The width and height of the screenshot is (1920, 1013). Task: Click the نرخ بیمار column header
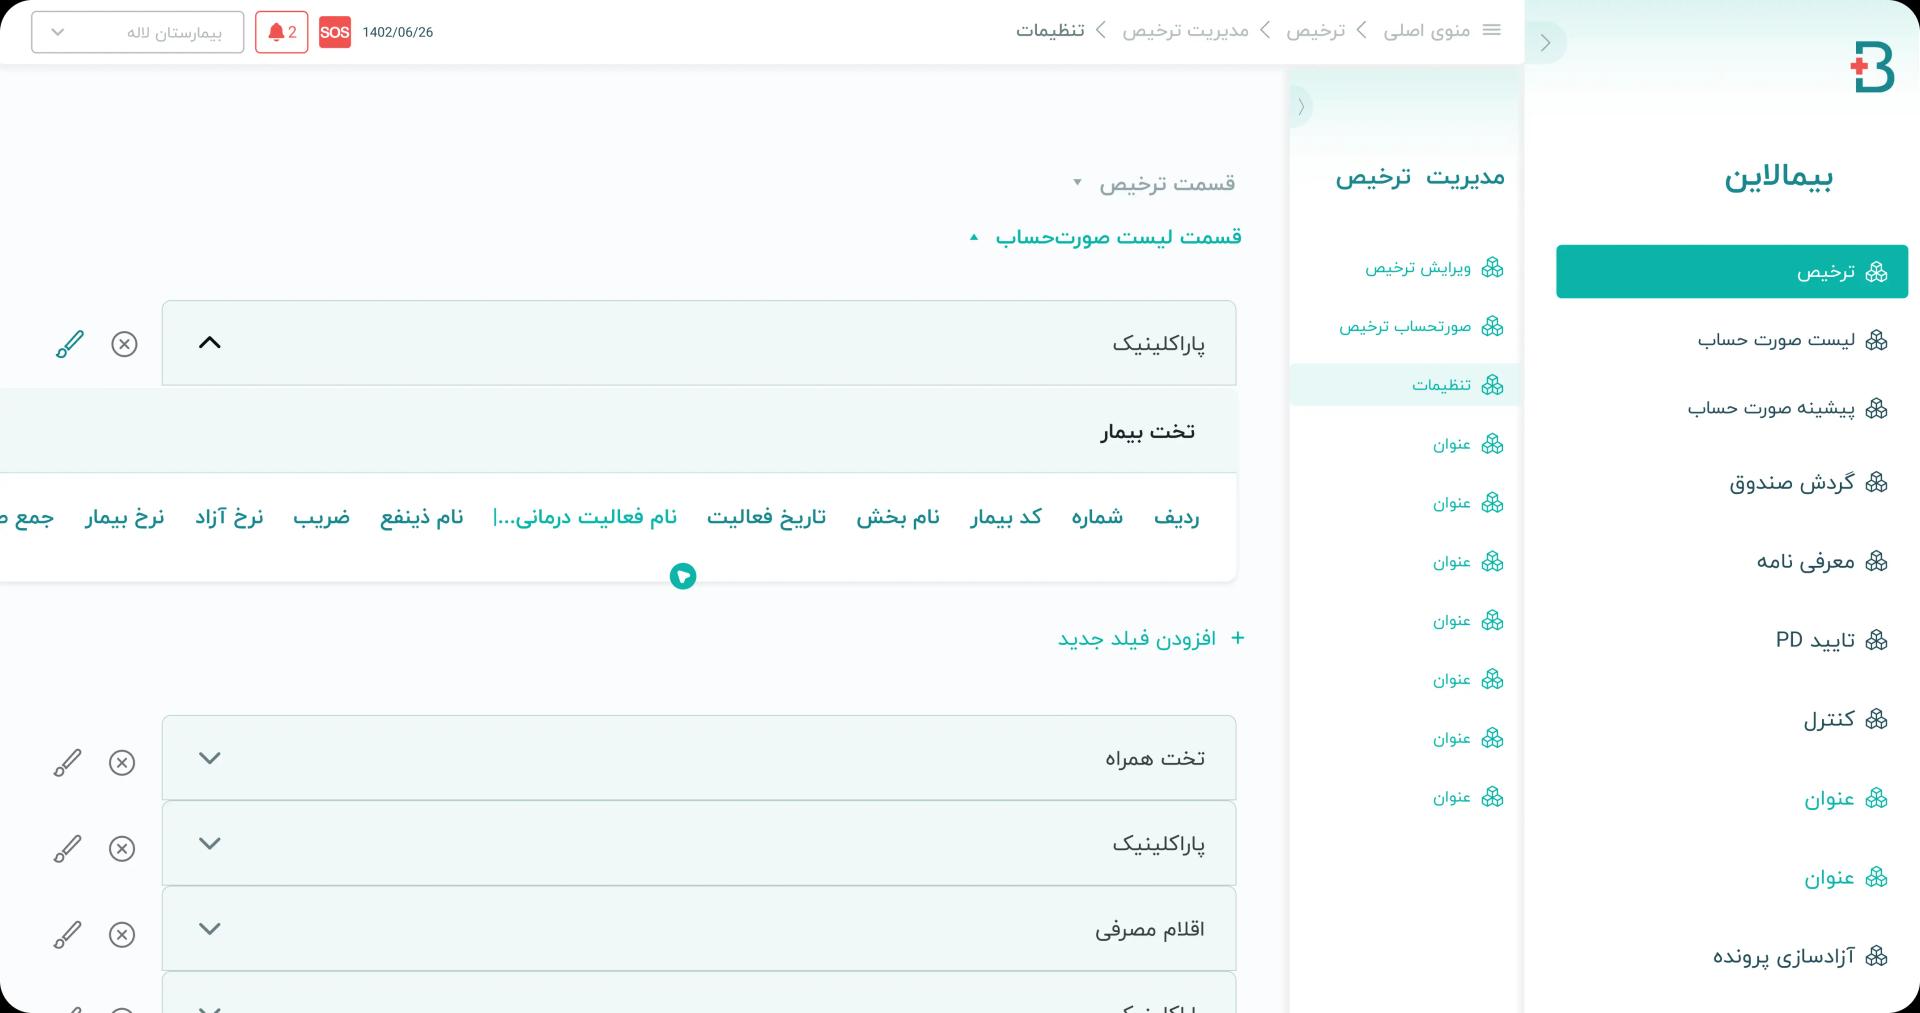click(x=124, y=517)
